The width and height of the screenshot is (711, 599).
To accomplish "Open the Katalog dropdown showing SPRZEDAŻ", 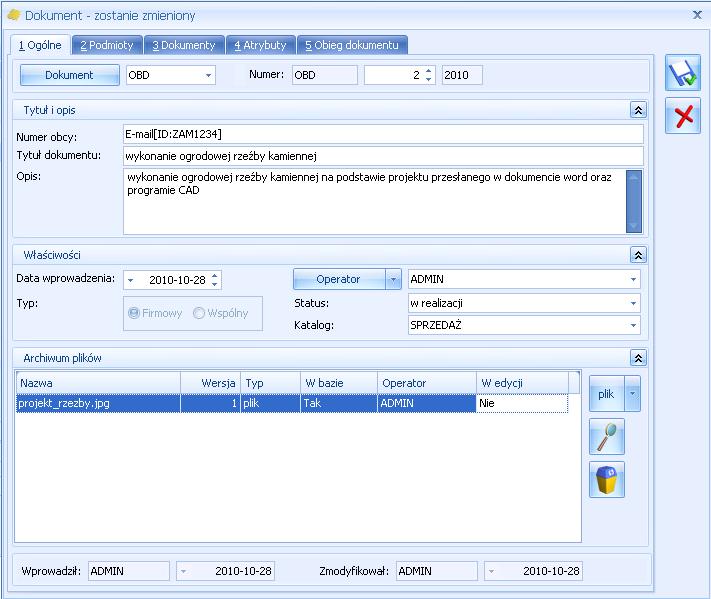I will (x=633, y=325).
